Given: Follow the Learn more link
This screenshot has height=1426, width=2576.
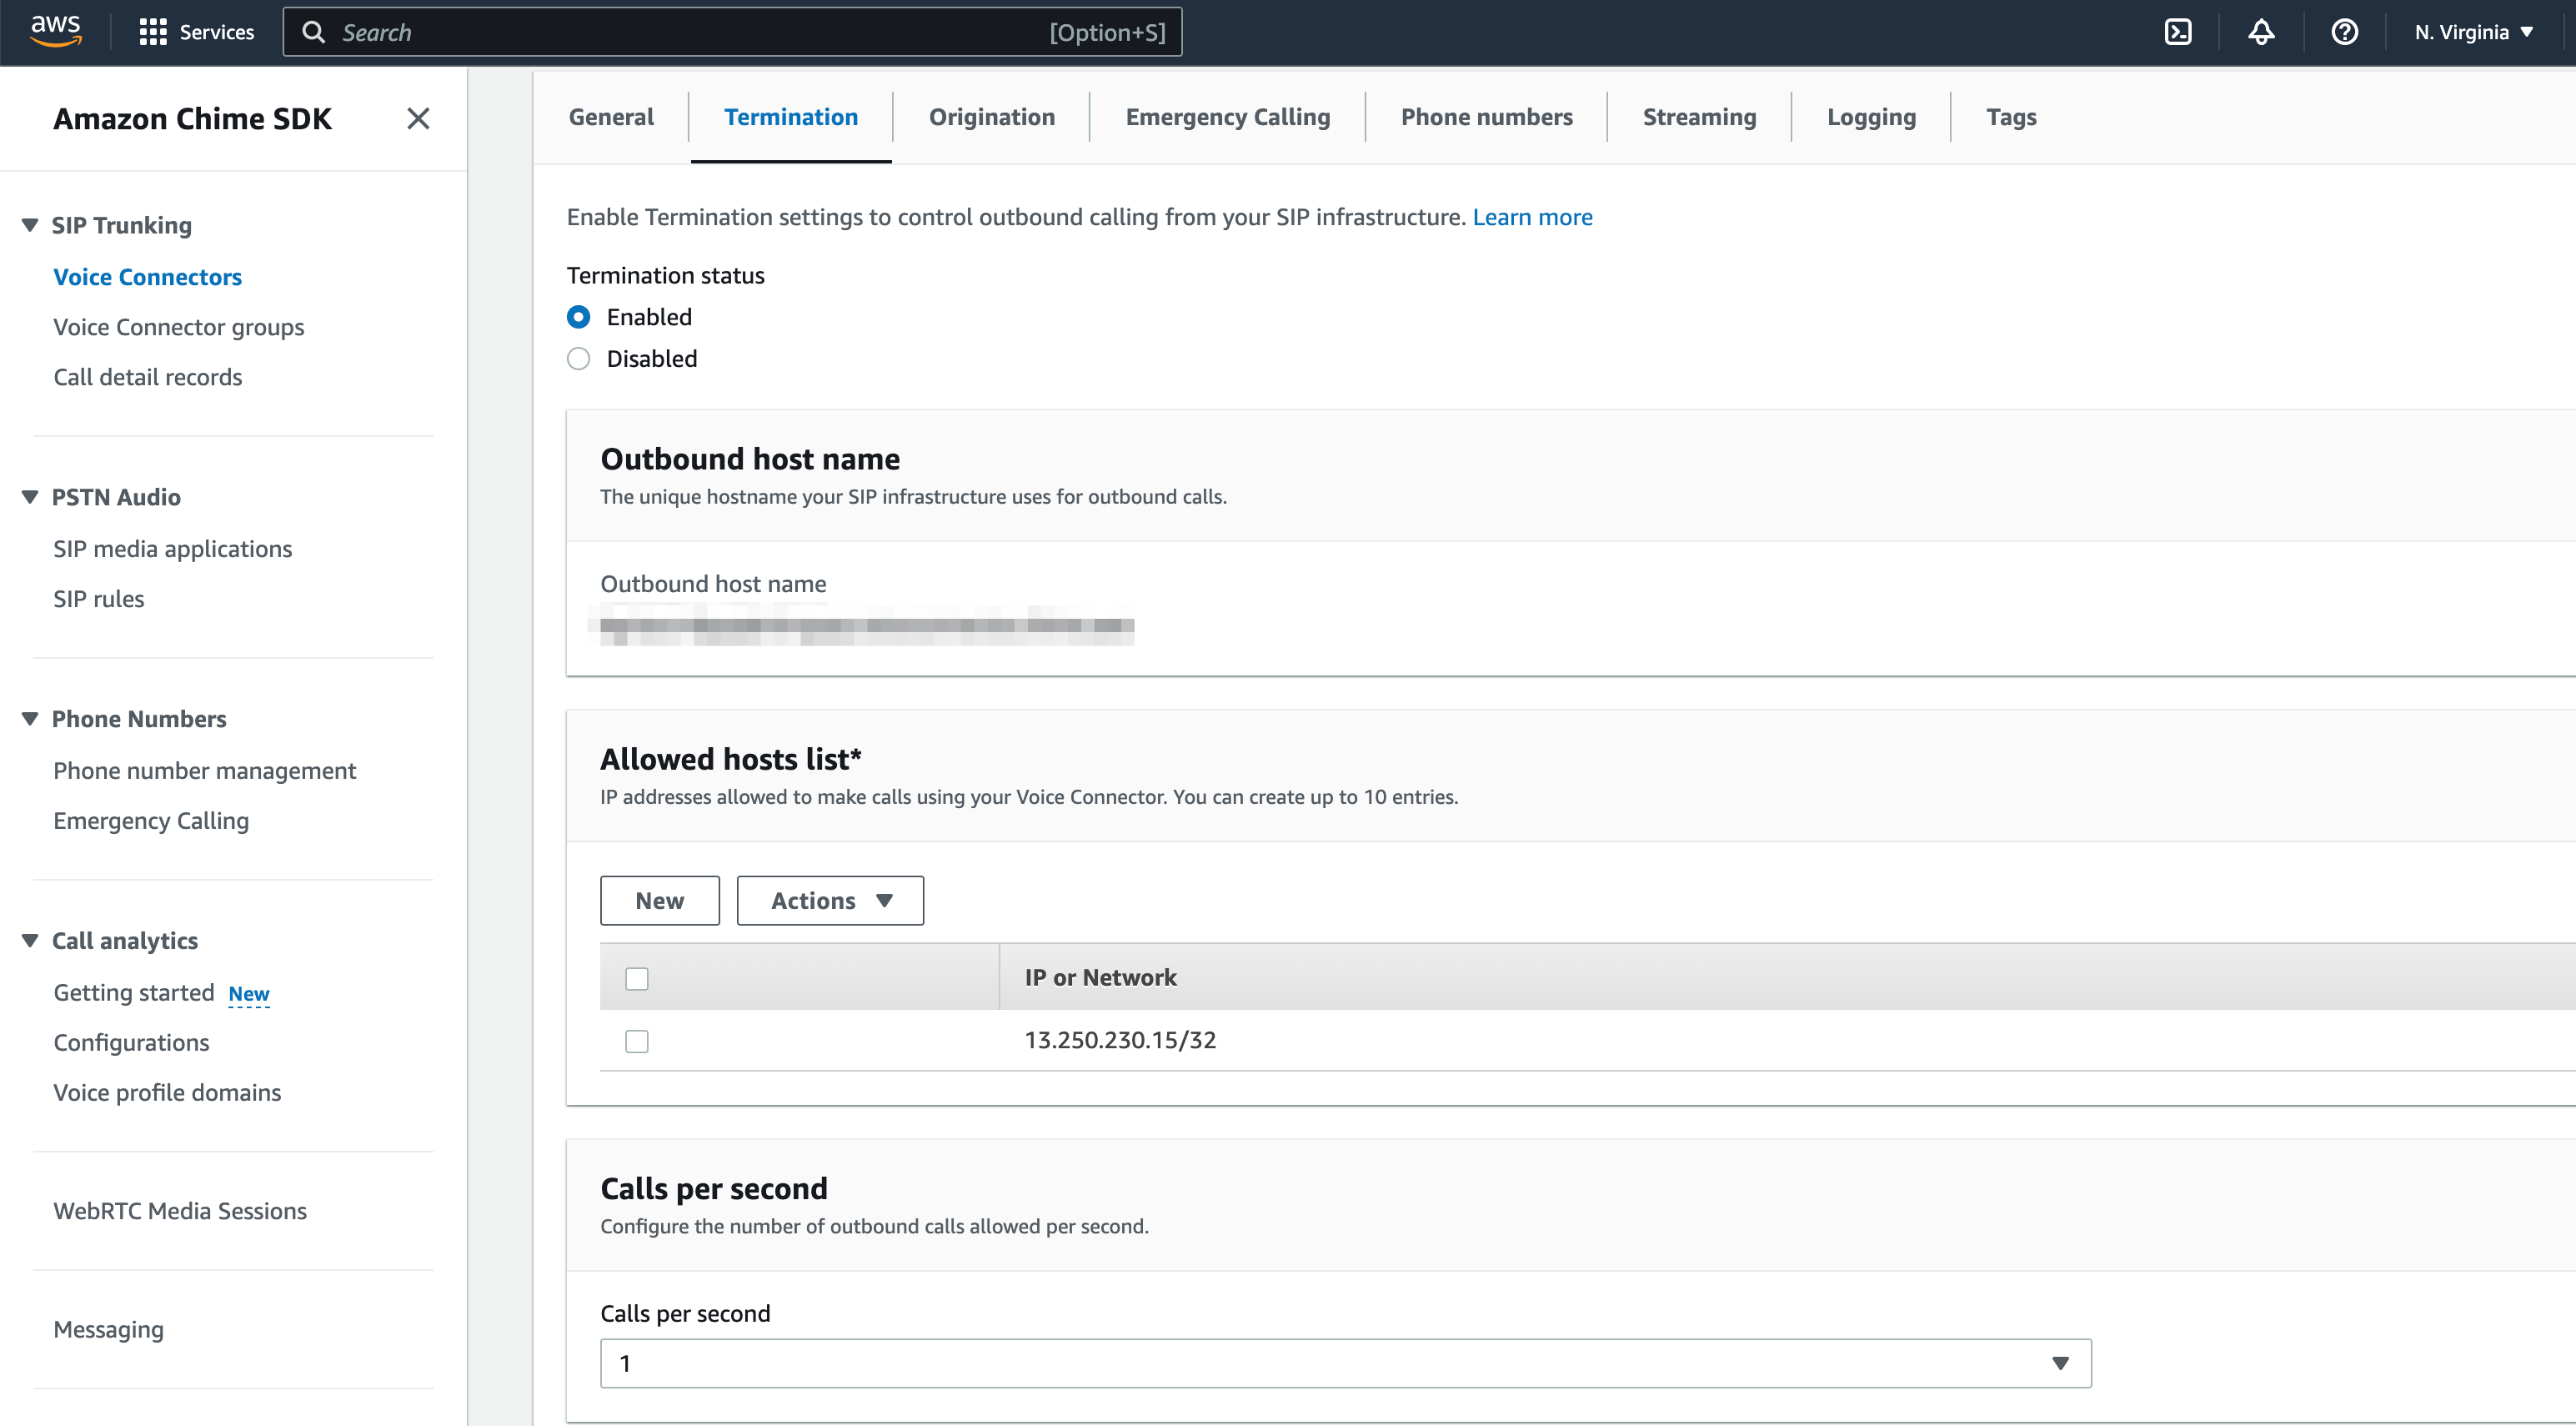Looking at the screenshot, I should (1532, 217).
